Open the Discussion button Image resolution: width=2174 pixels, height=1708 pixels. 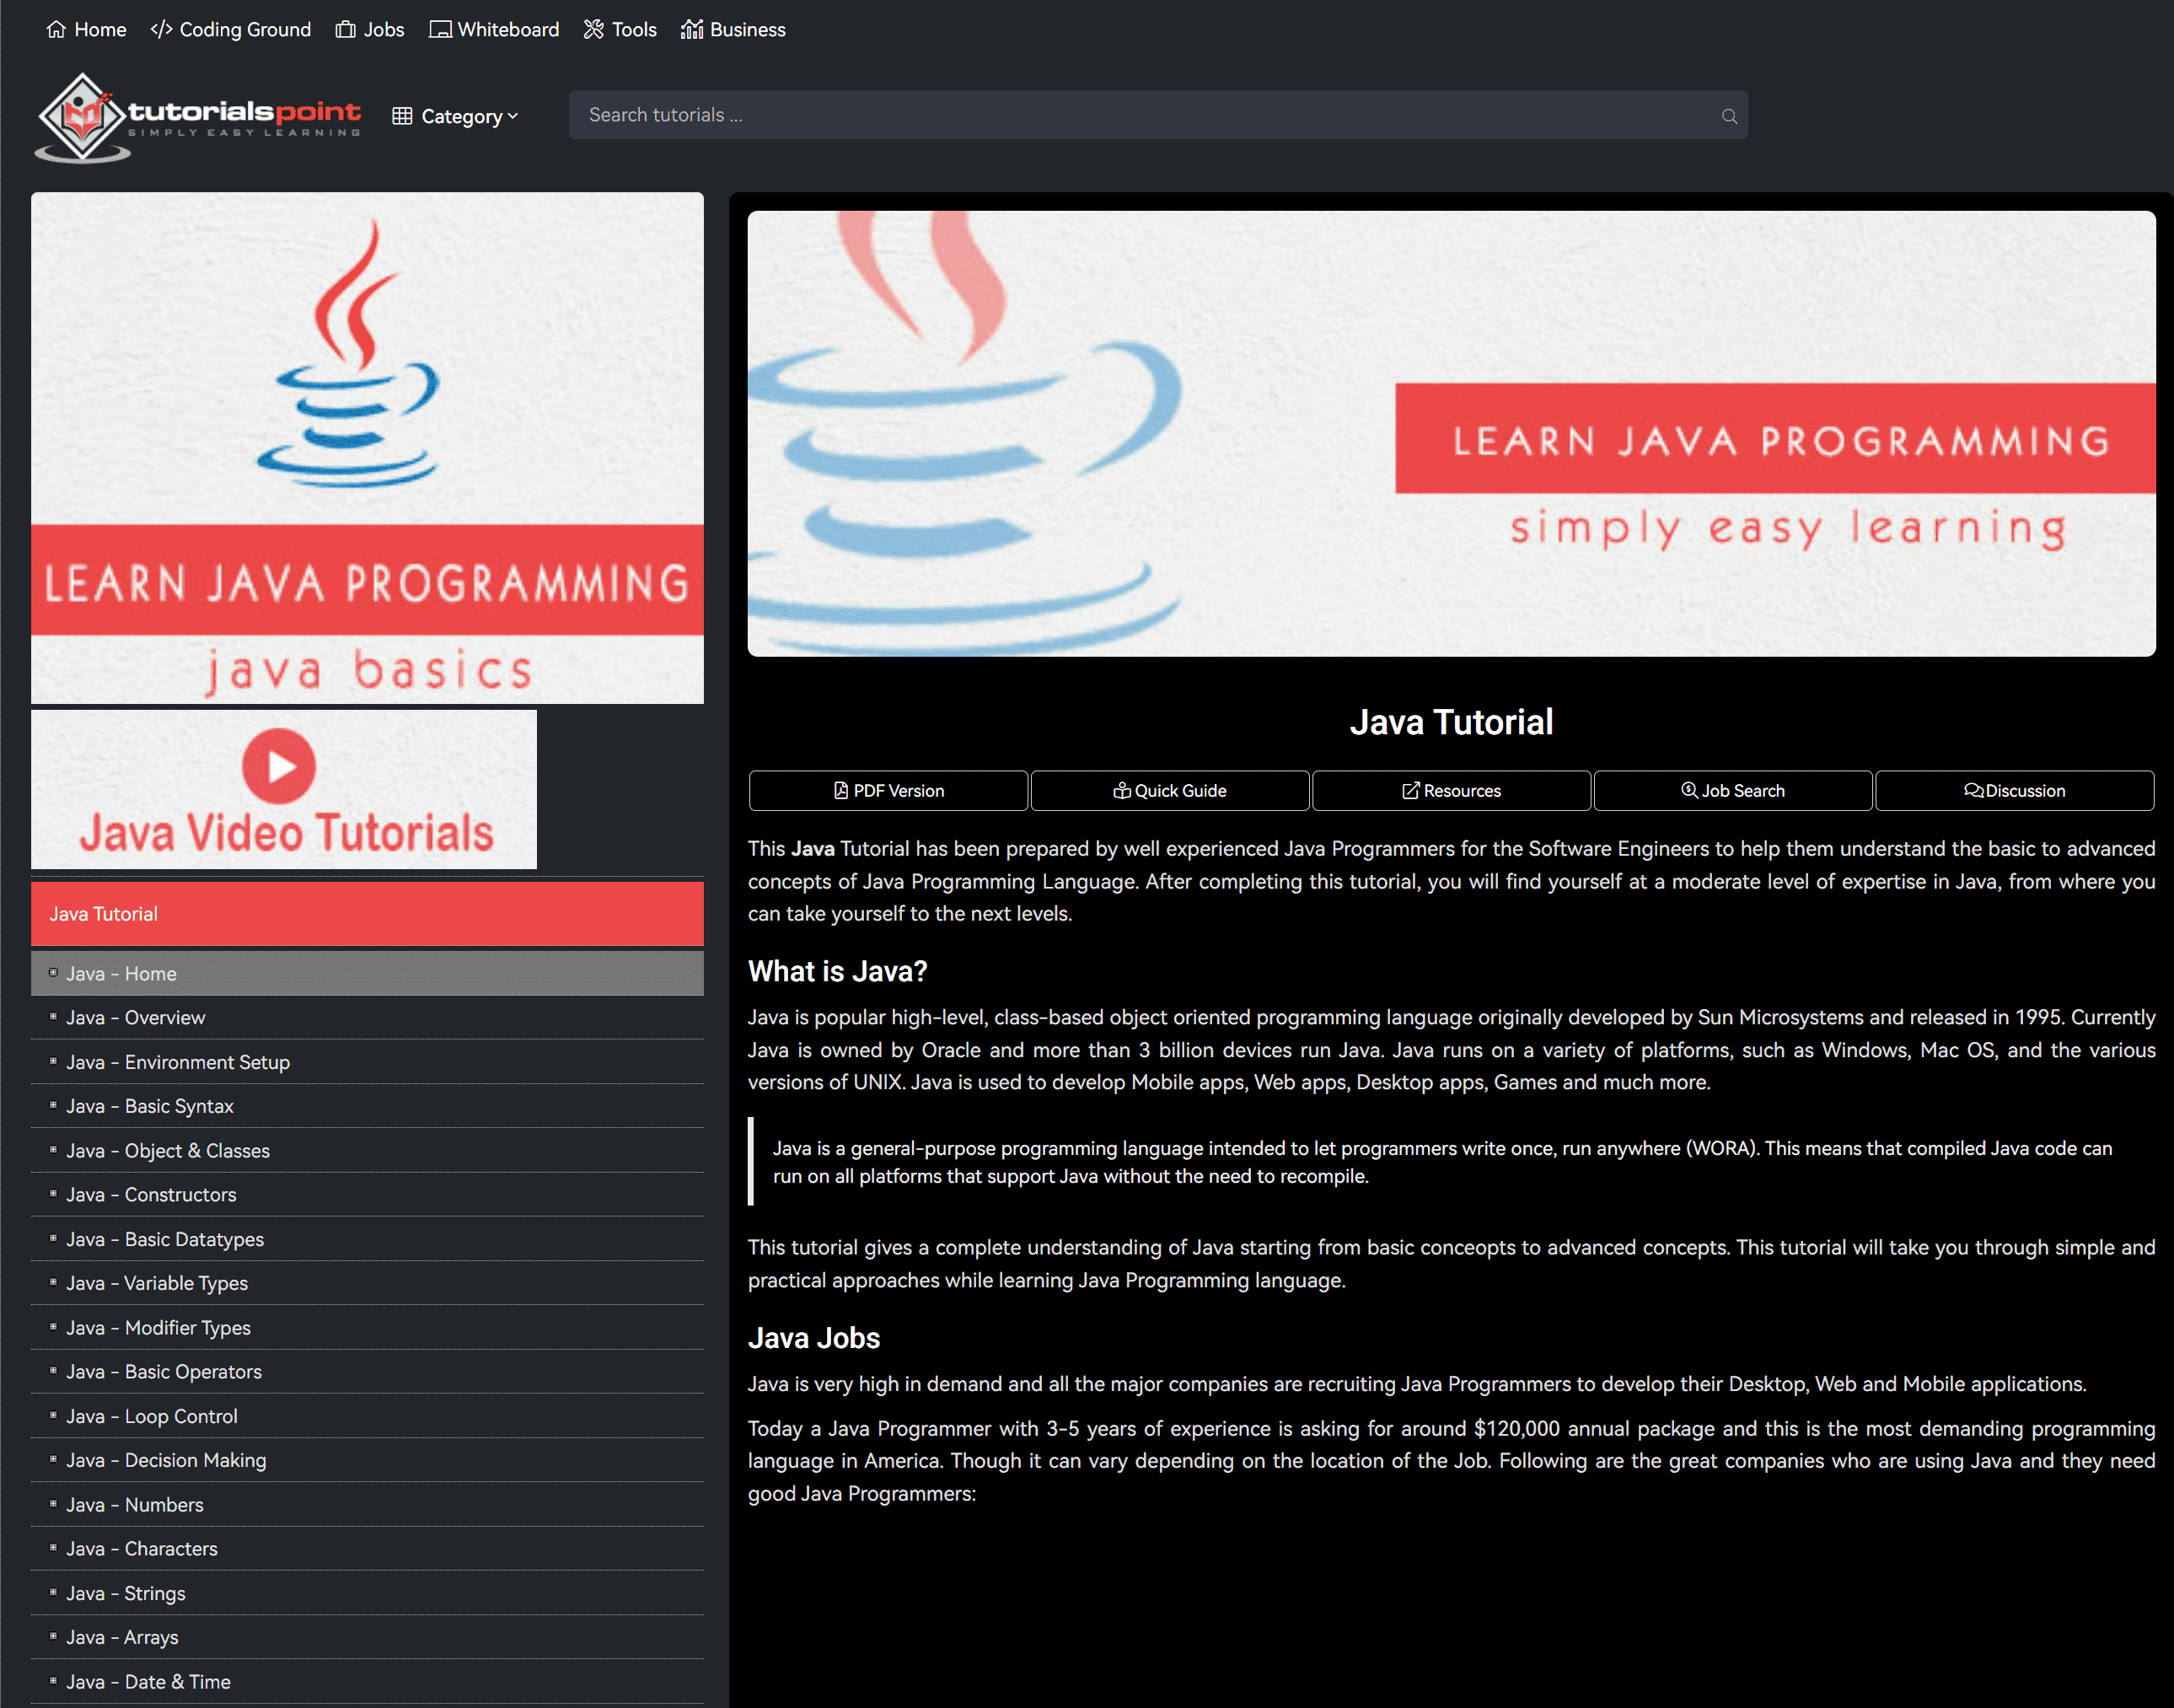click(x=2014, y=790)
